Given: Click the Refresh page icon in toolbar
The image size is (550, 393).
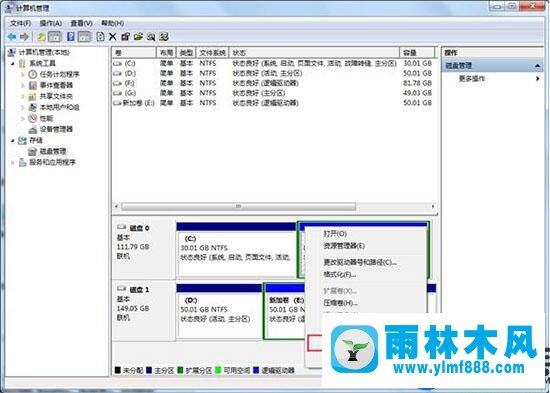Looking at the screenshot, I should coord(101,36).
